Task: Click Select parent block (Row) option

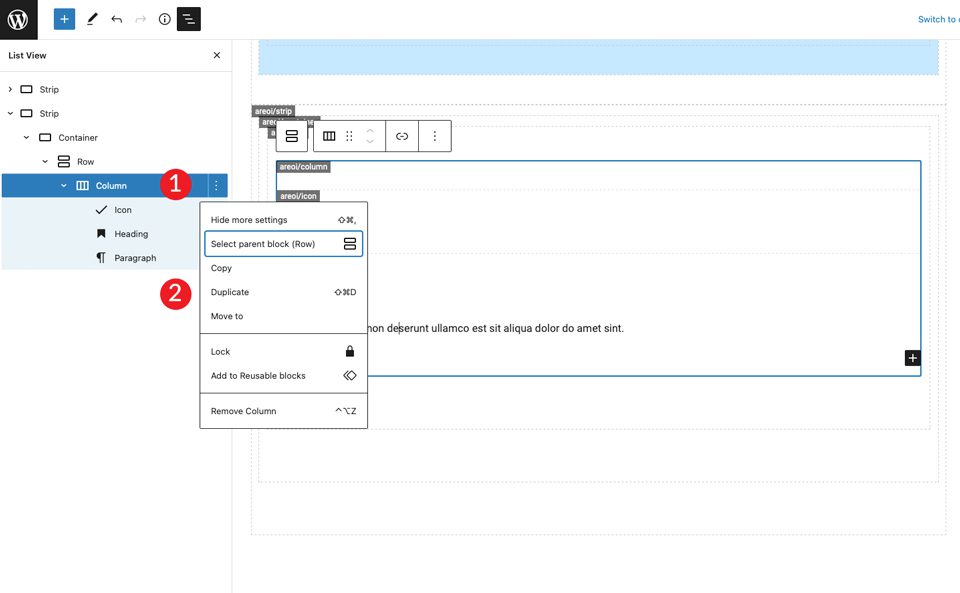Action: pyautogui.click(x=263, y=244)
